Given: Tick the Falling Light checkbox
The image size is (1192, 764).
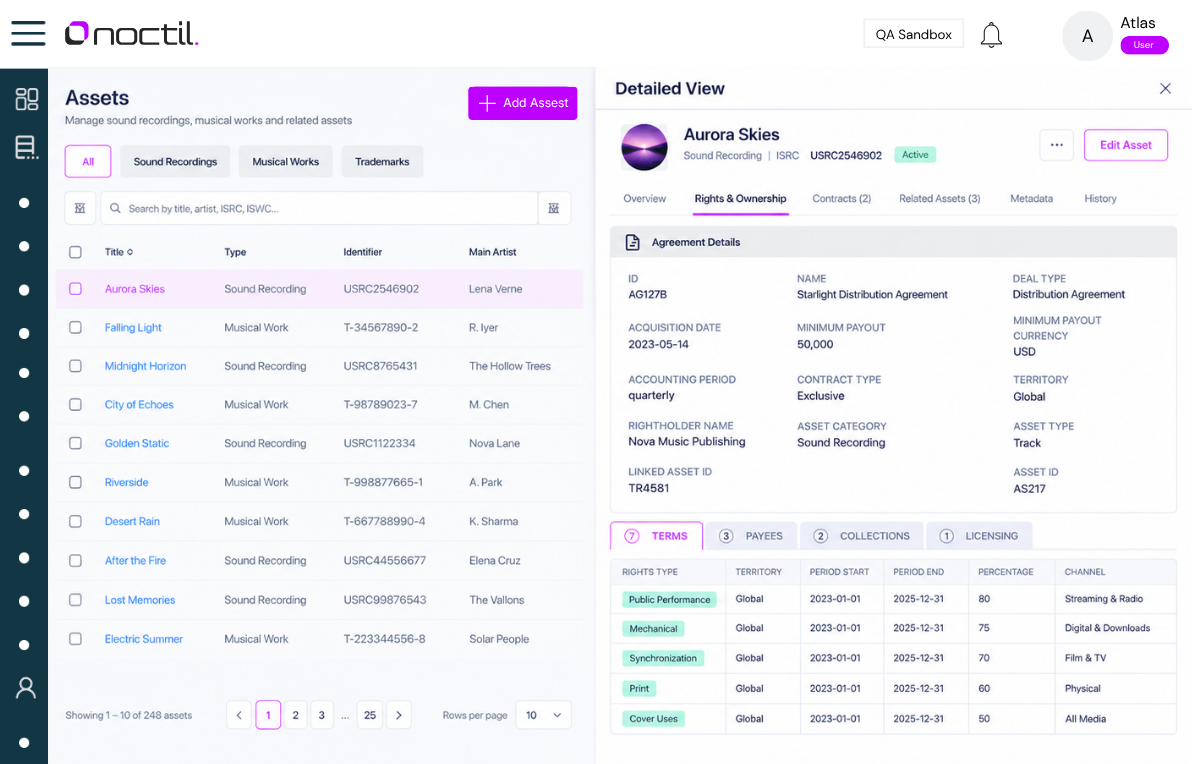Looking at the screenshot, I should coord(75,328).
